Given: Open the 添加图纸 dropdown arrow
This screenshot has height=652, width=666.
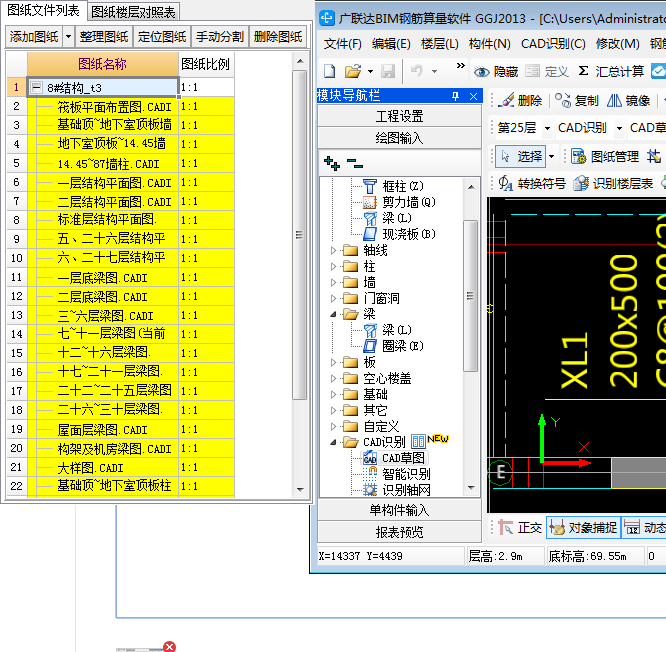Looking at the screenshot, I should tap(68, 37).
